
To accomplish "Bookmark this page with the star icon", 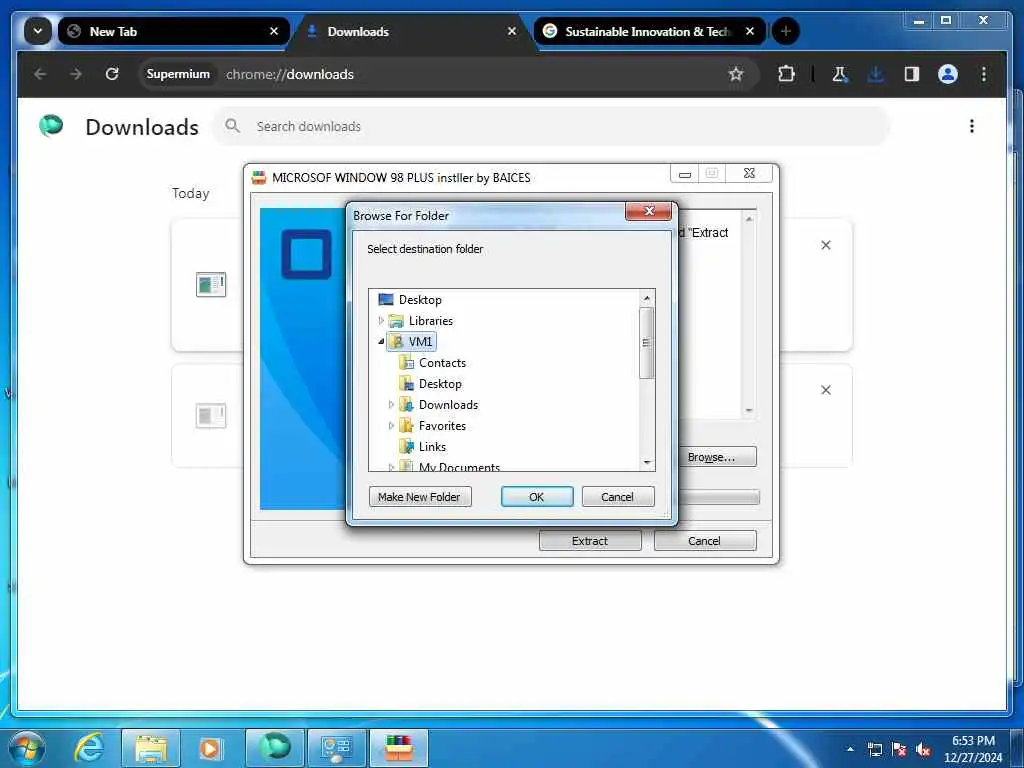I will pos(736,74).
